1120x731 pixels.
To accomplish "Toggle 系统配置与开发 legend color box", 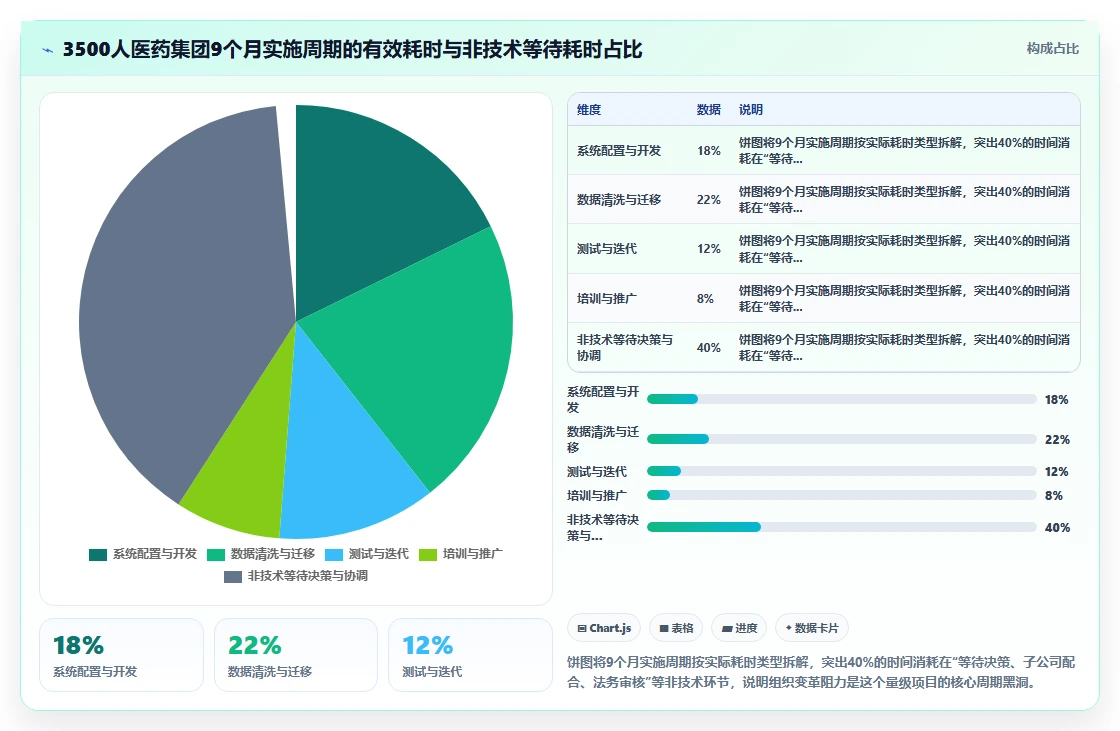I will [x=98, y=555].
